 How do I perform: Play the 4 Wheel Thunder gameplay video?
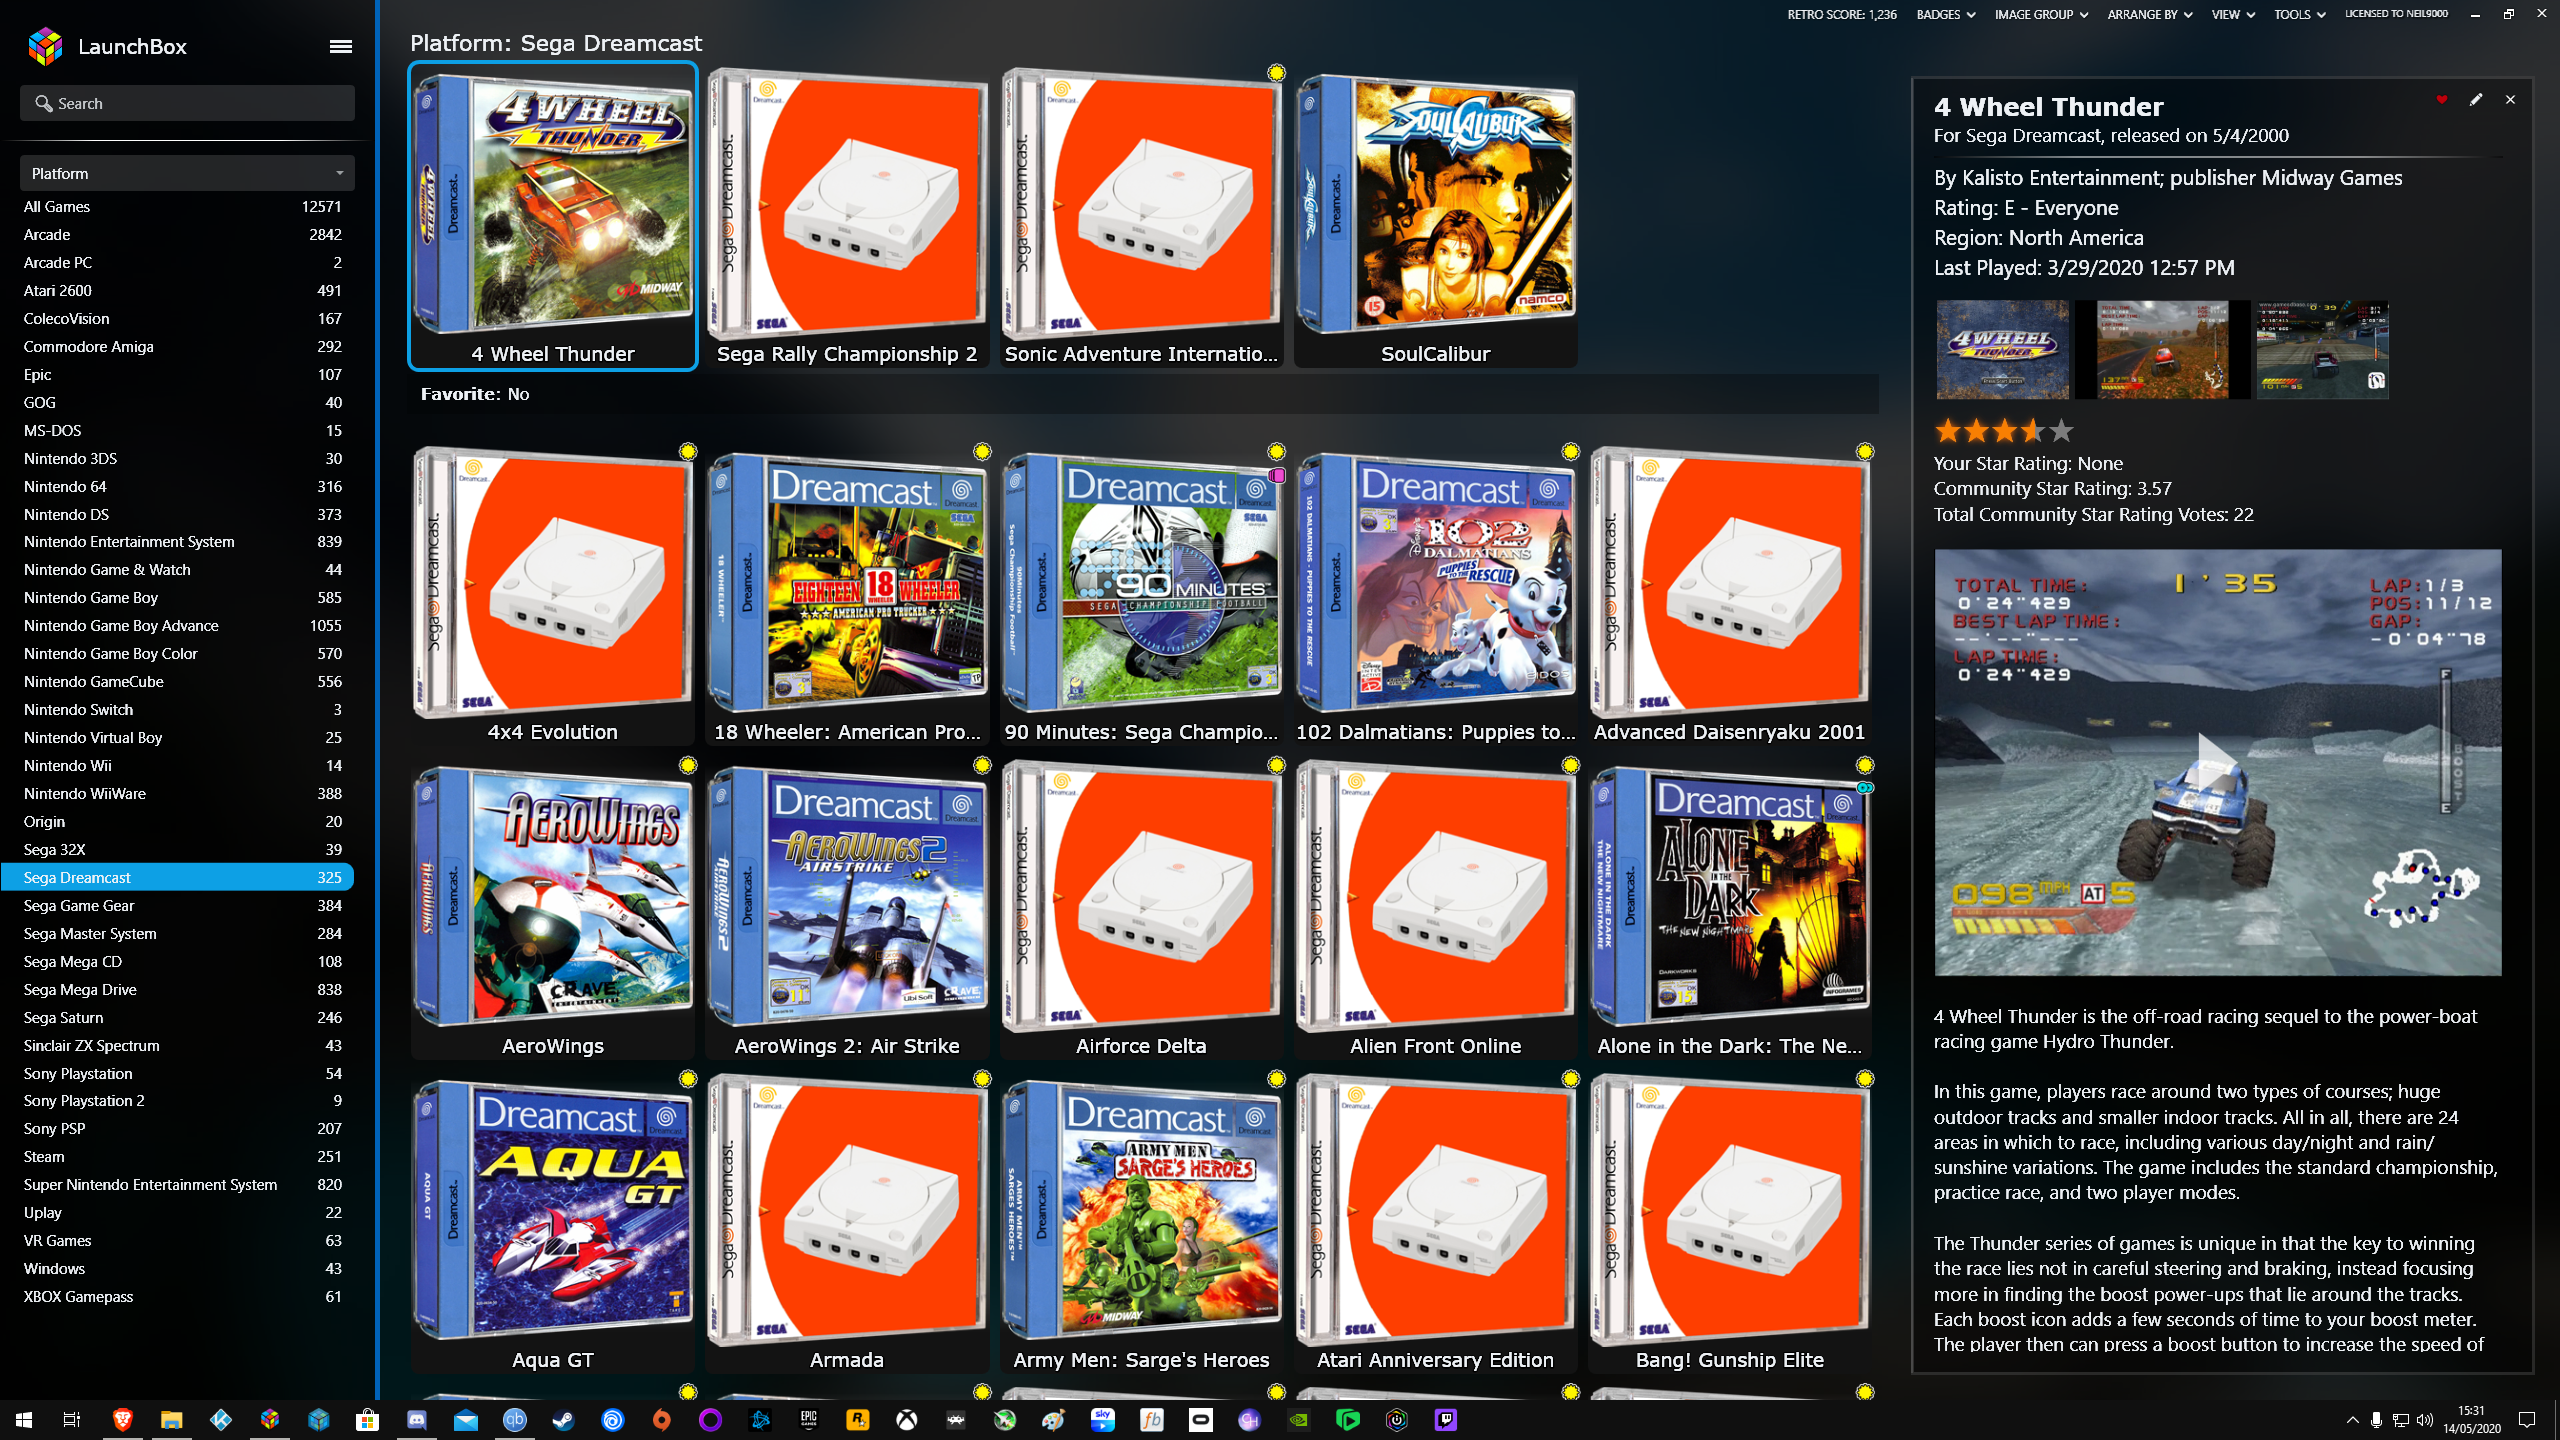tap(2218, 762)
